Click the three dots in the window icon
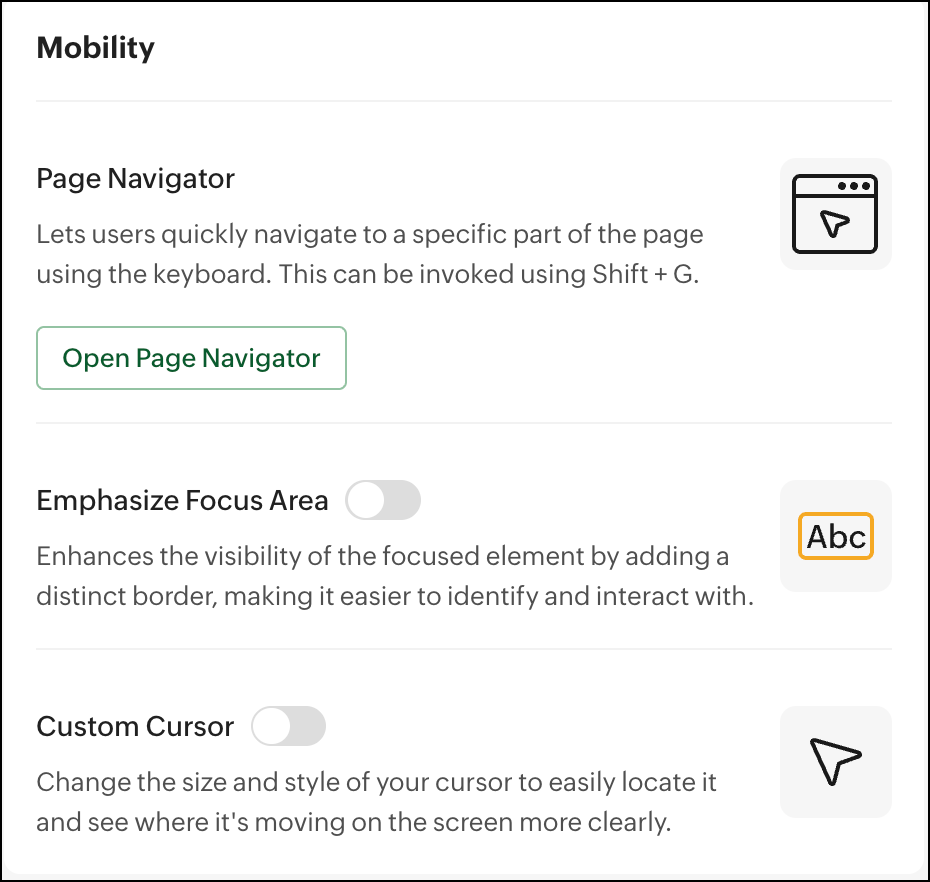 tap(853, 186)
